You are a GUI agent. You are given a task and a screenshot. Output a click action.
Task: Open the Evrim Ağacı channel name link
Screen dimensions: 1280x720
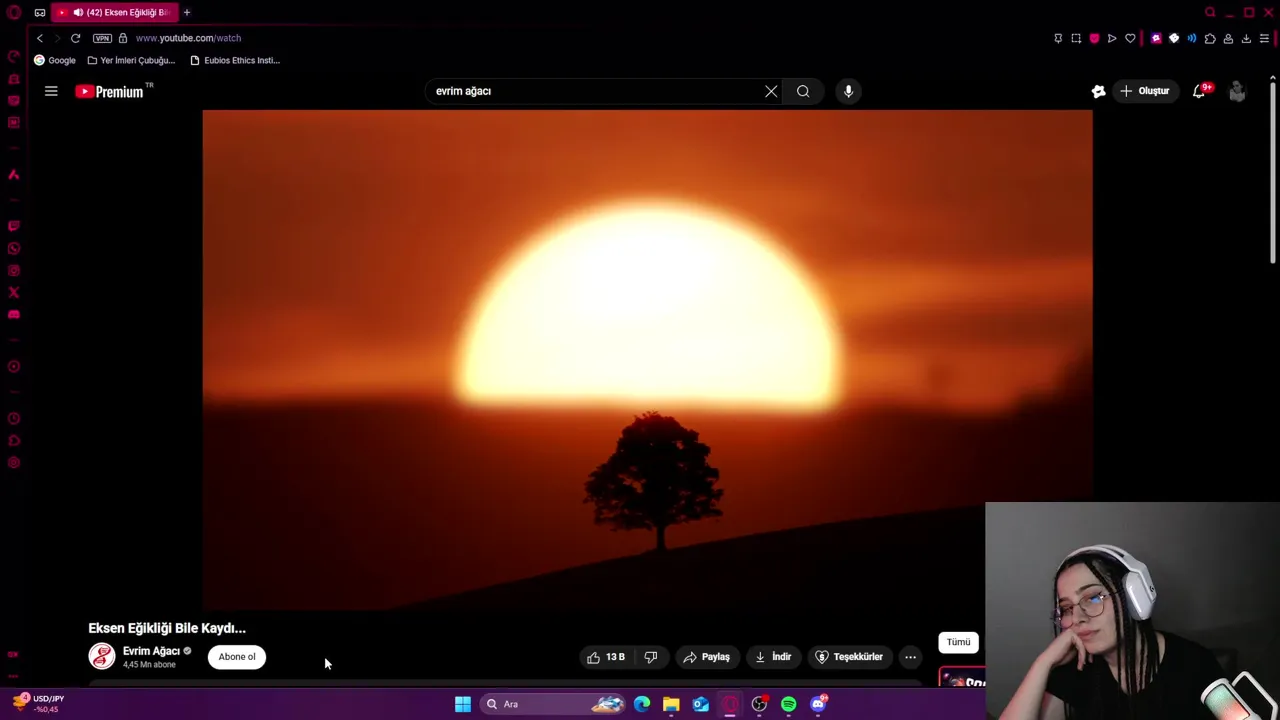[151, 651]
